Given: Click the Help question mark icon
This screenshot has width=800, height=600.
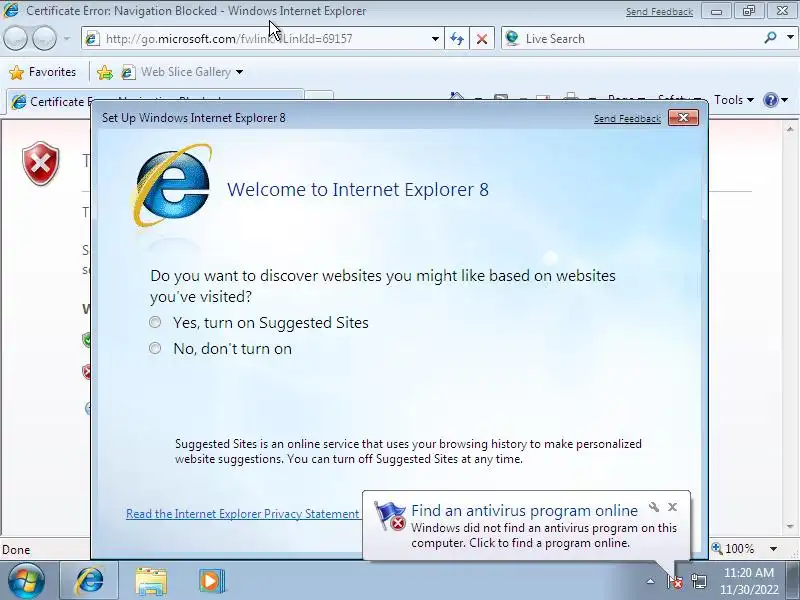Looking at the screenshot, I should pyautogui.click(x=770, y=100).
